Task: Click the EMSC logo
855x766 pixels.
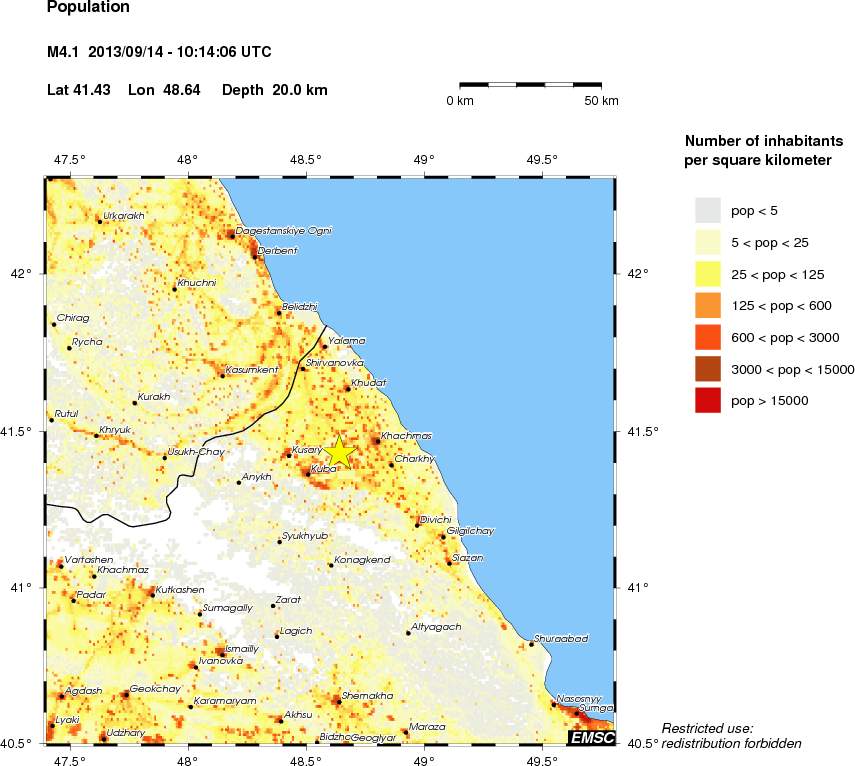Action: tap(594, 739)
